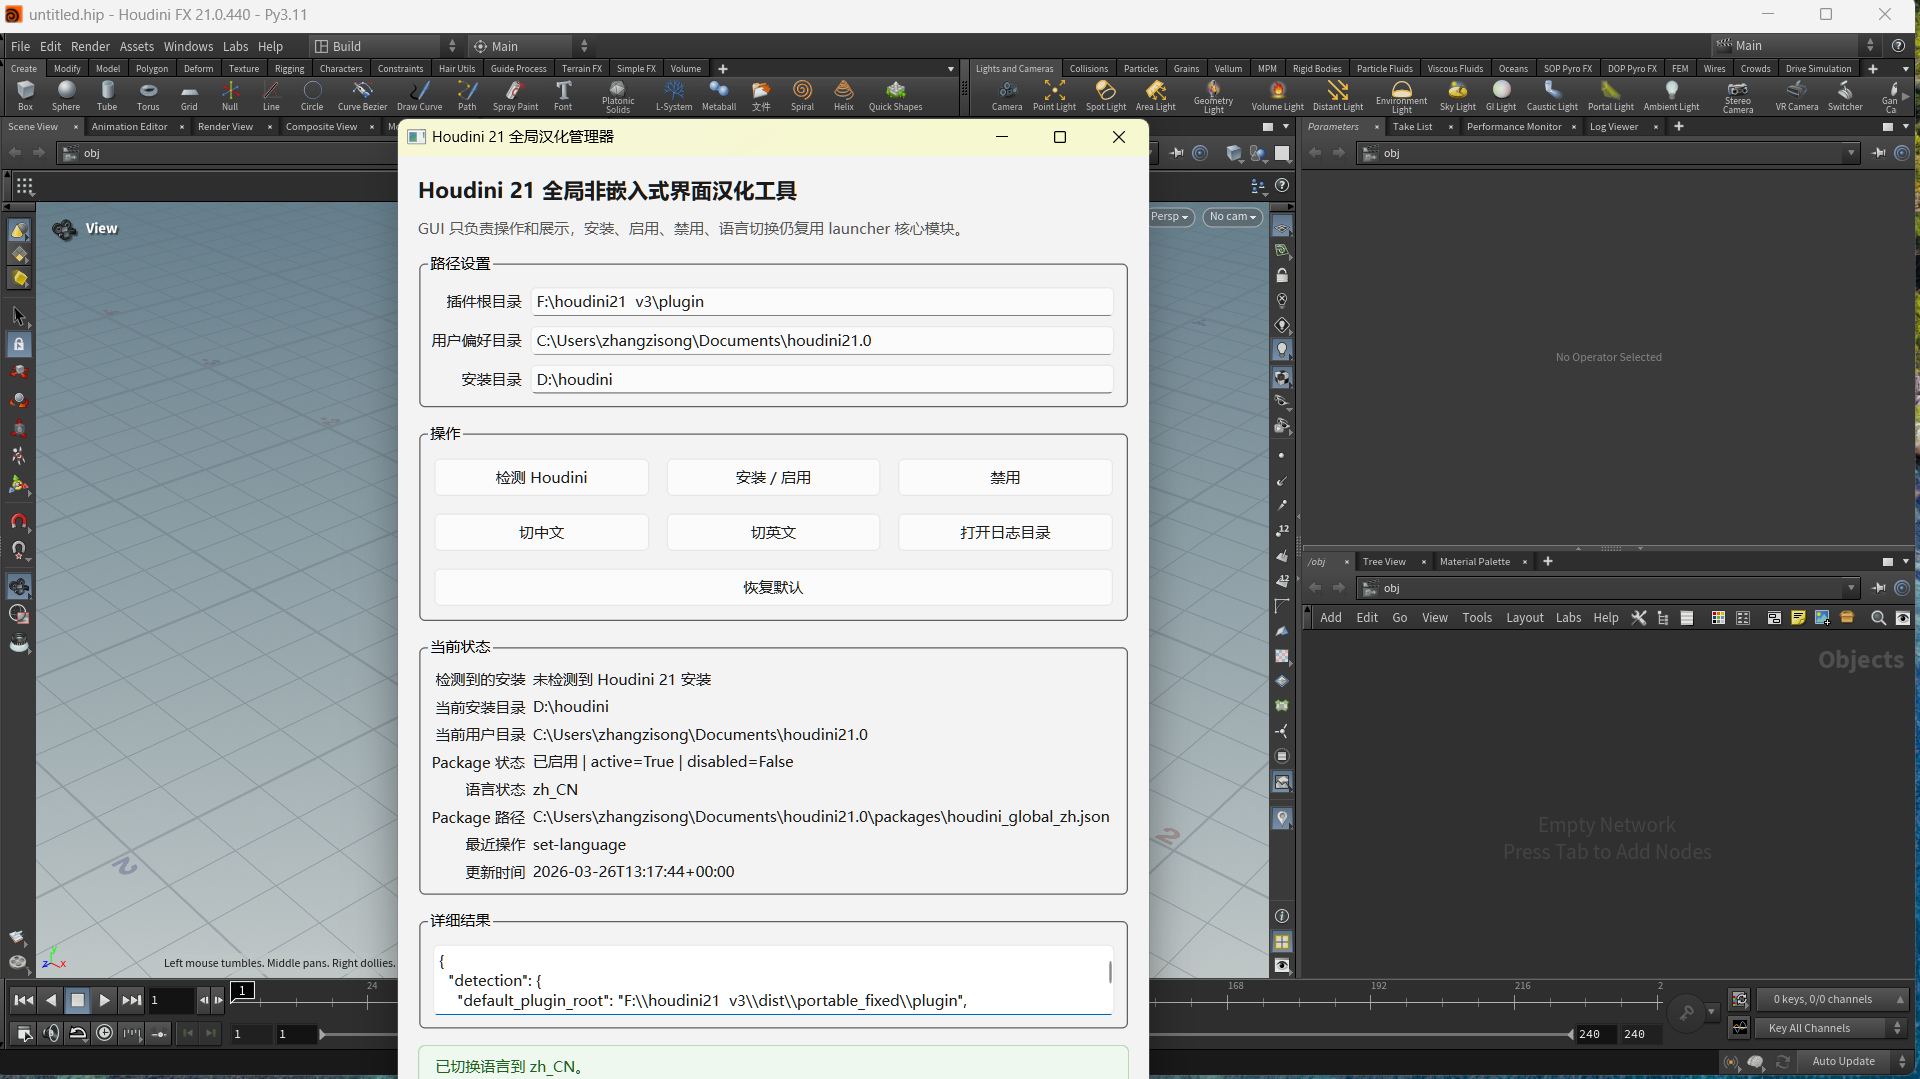Screen dimensions: 1920x1079
Task: Jump to the first frame
Action: (24, 1000)
